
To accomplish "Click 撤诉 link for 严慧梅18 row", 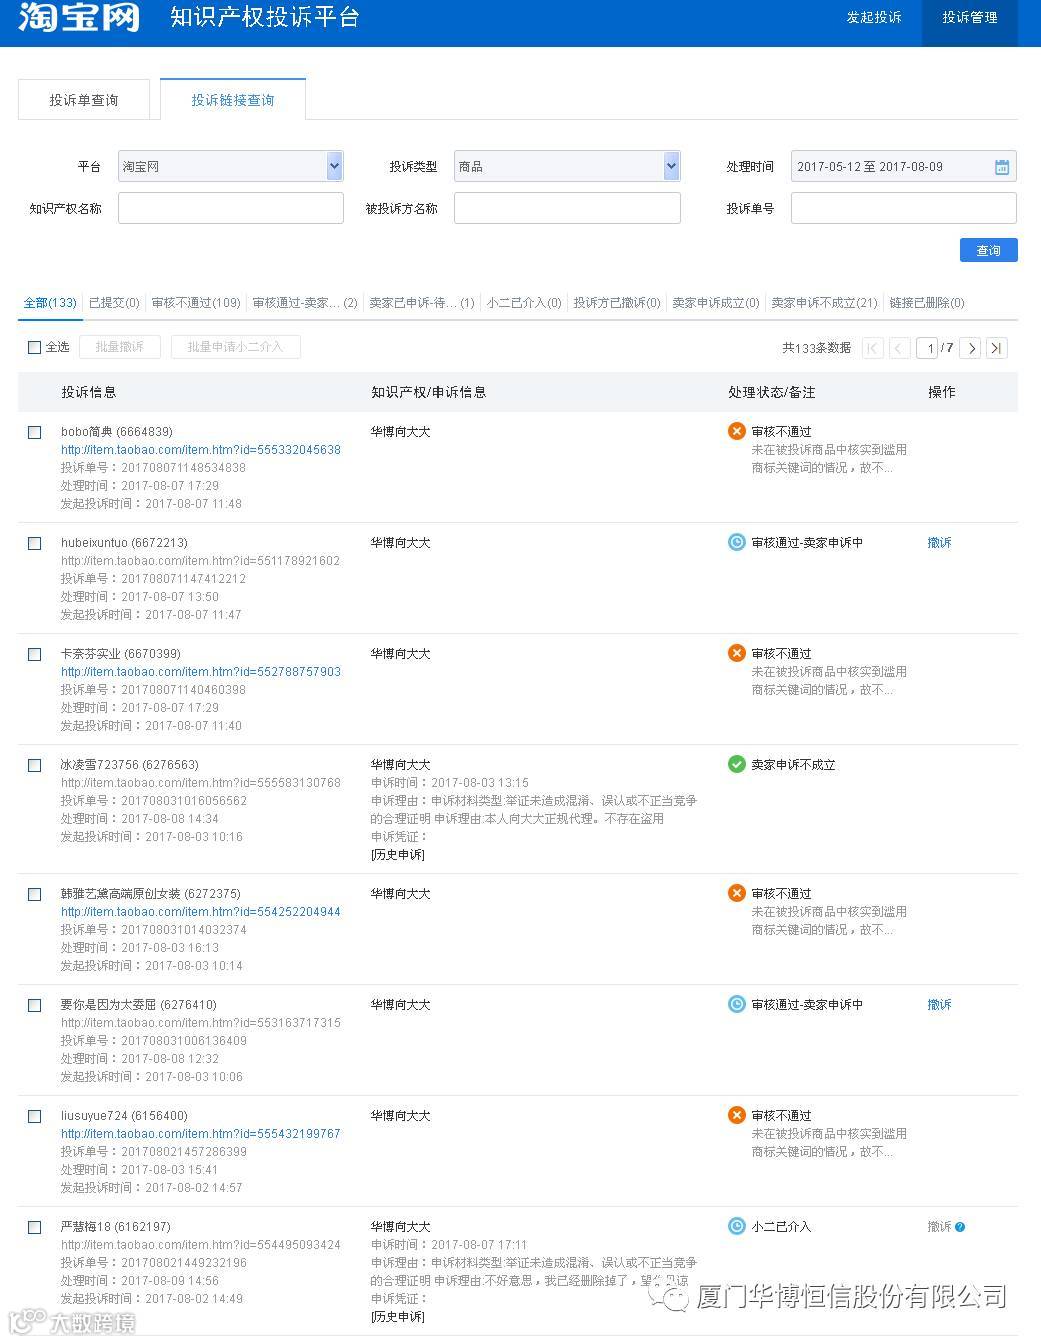I will tap(939, 1227).
